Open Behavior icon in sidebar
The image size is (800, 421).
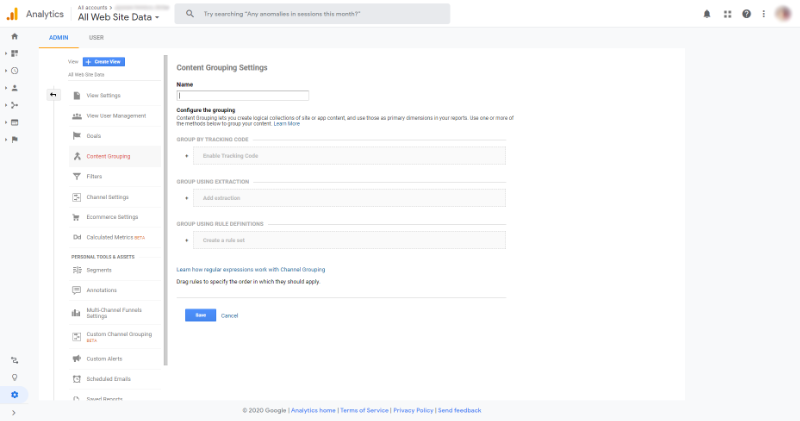14,122
